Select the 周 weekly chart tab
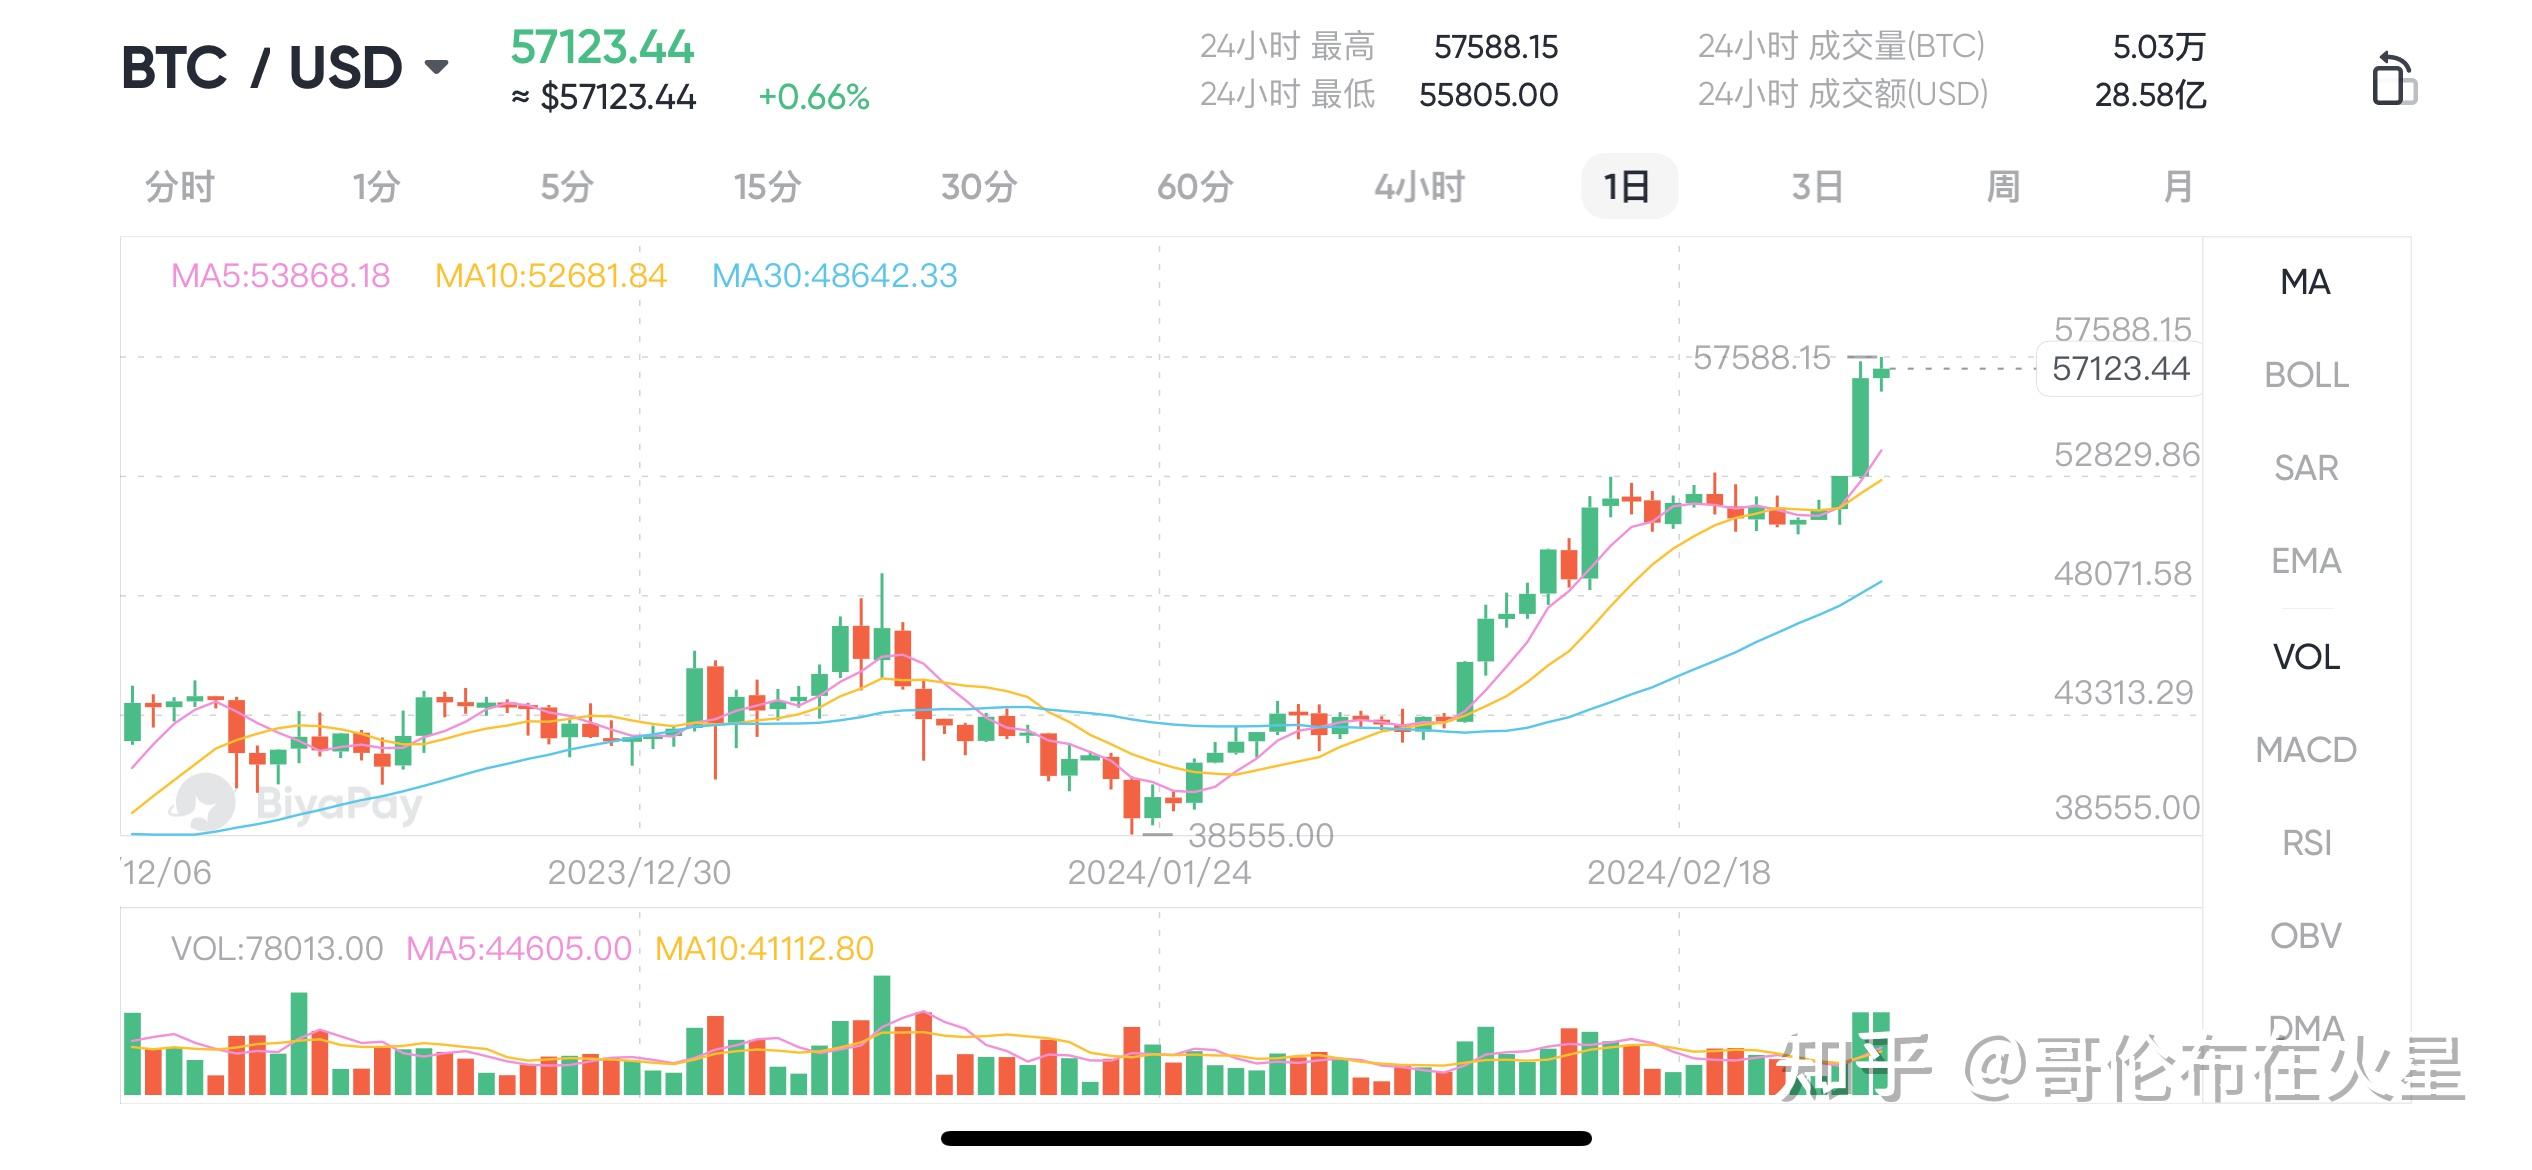Image resolution: width=2532 pixels, height=1170 pixels. pyautogui.click(x=2003, y=186)
